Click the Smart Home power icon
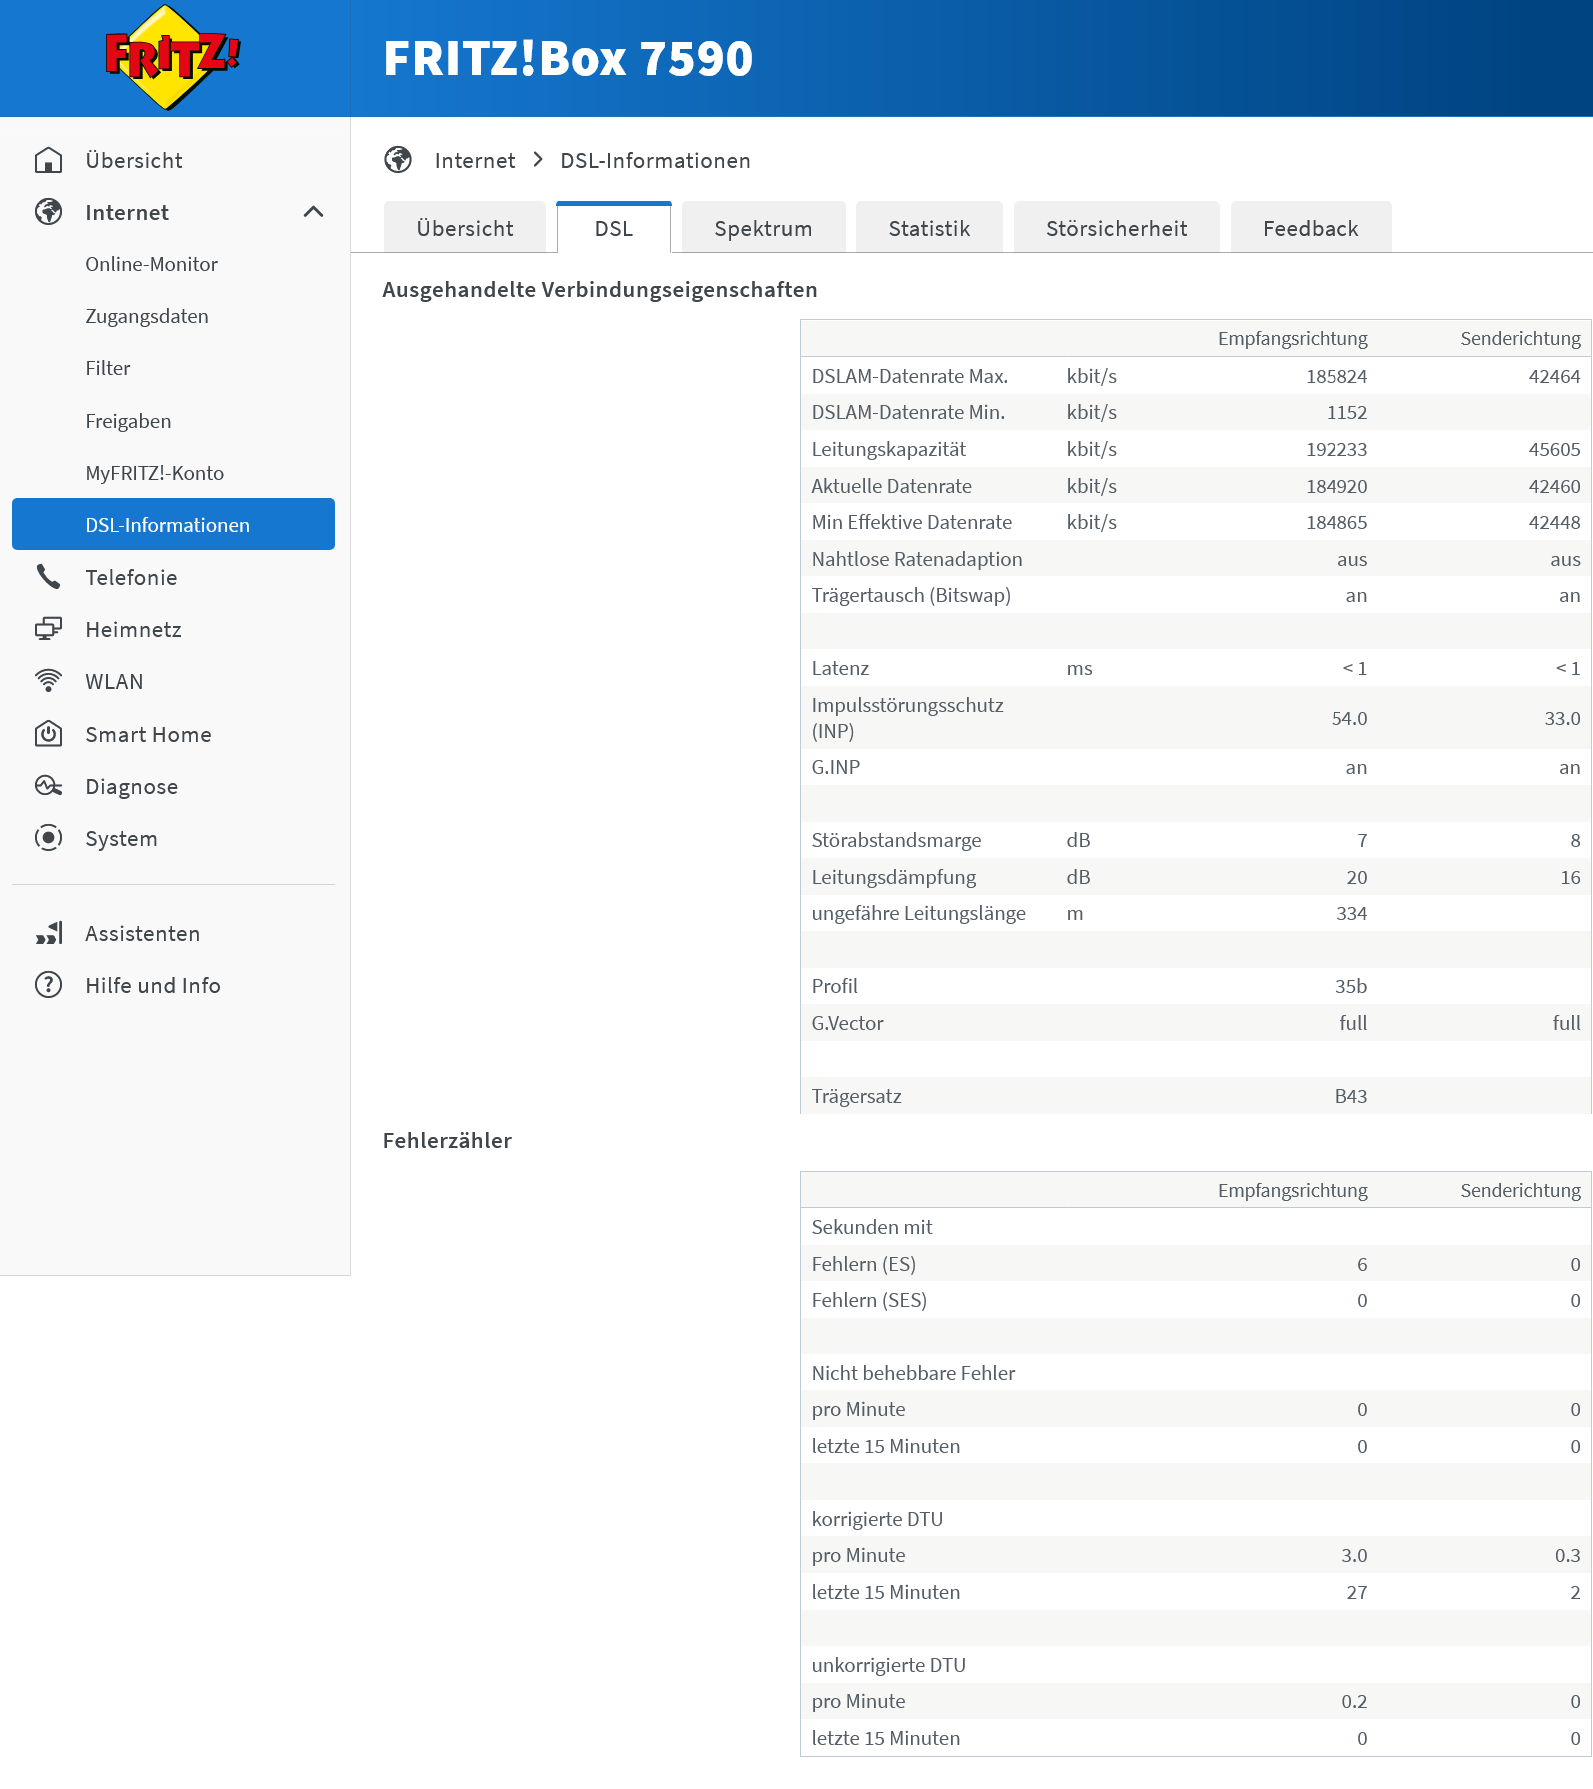 tap(48, 734)
